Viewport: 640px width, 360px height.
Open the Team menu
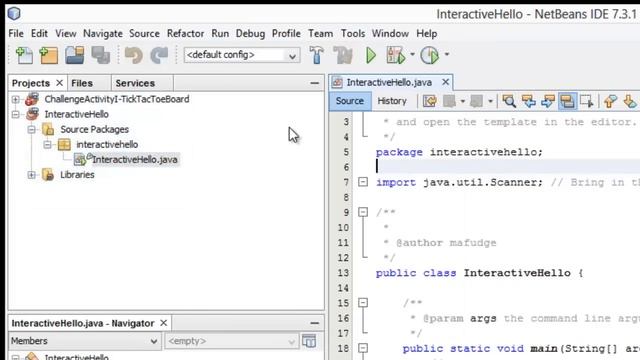coord(320,33)
